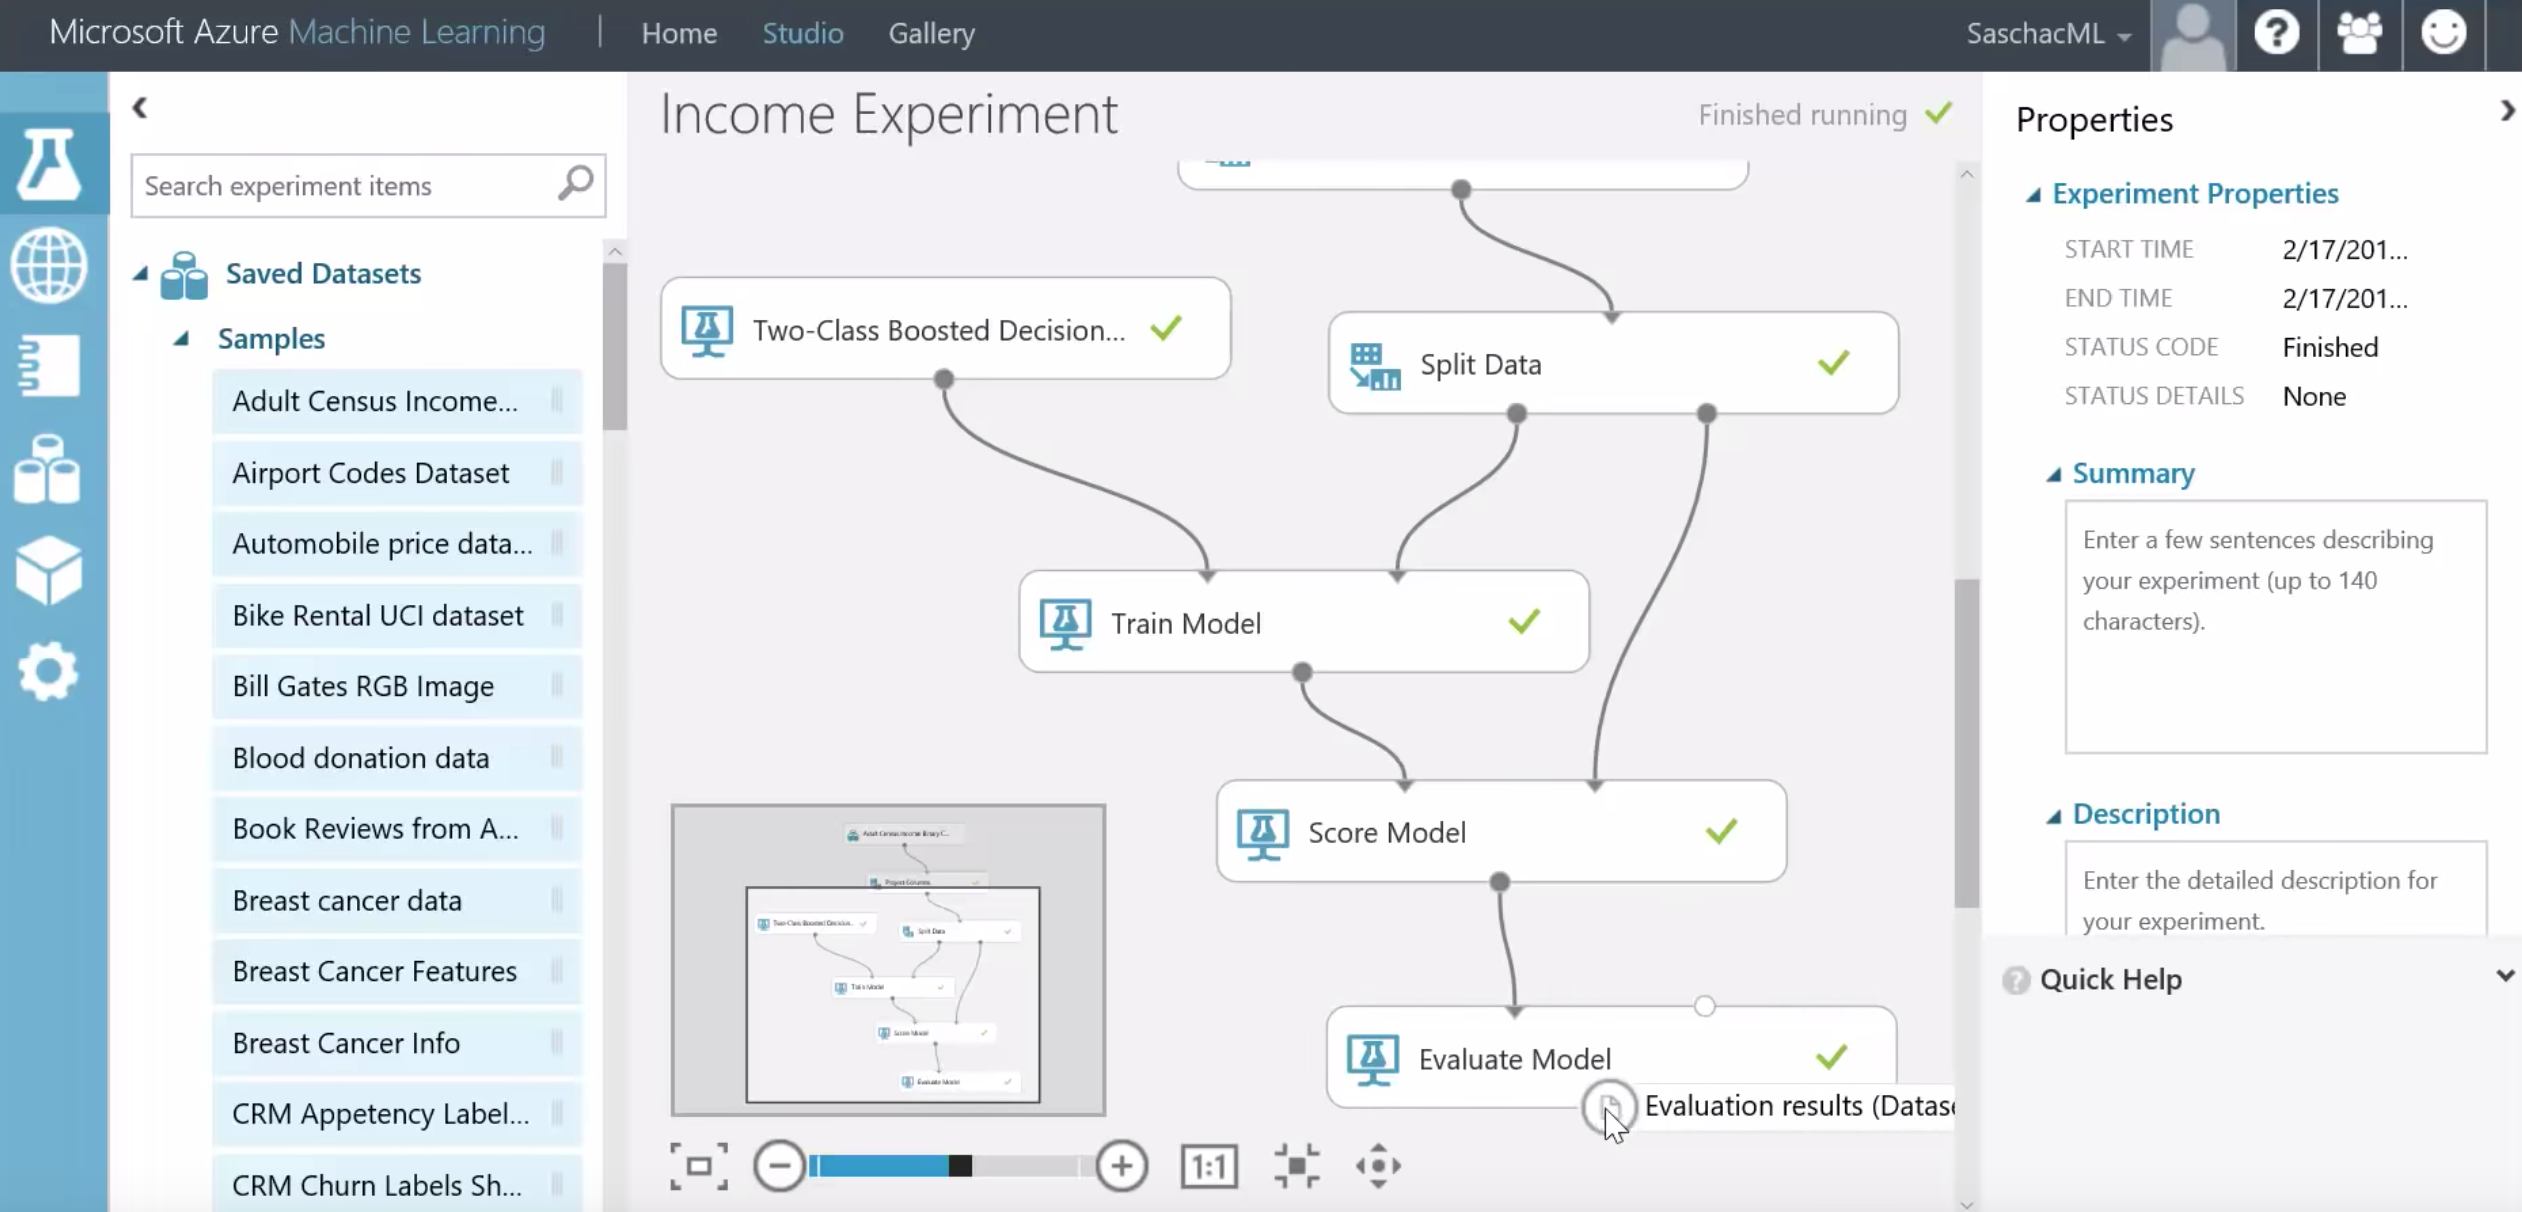Click the Finished running status text

1802,115
